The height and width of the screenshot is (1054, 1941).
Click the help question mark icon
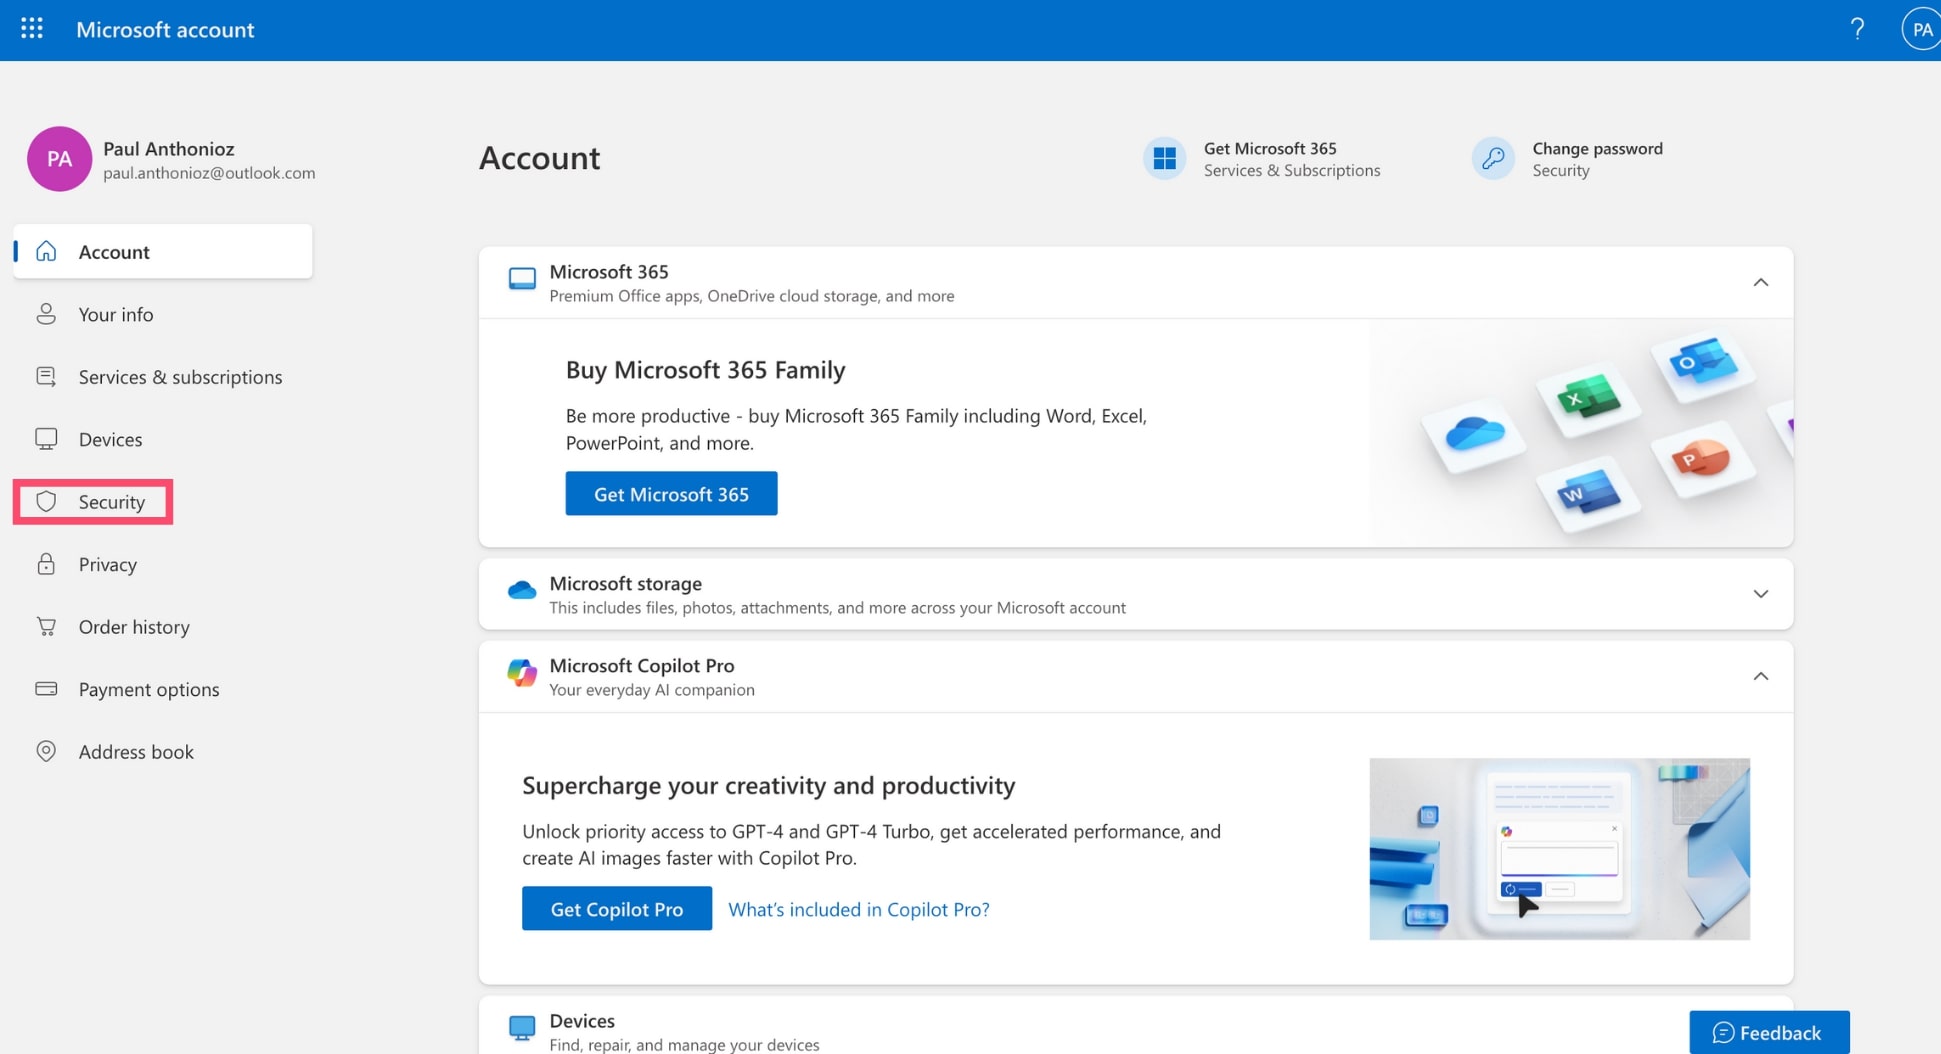[x=1857, y=29]
